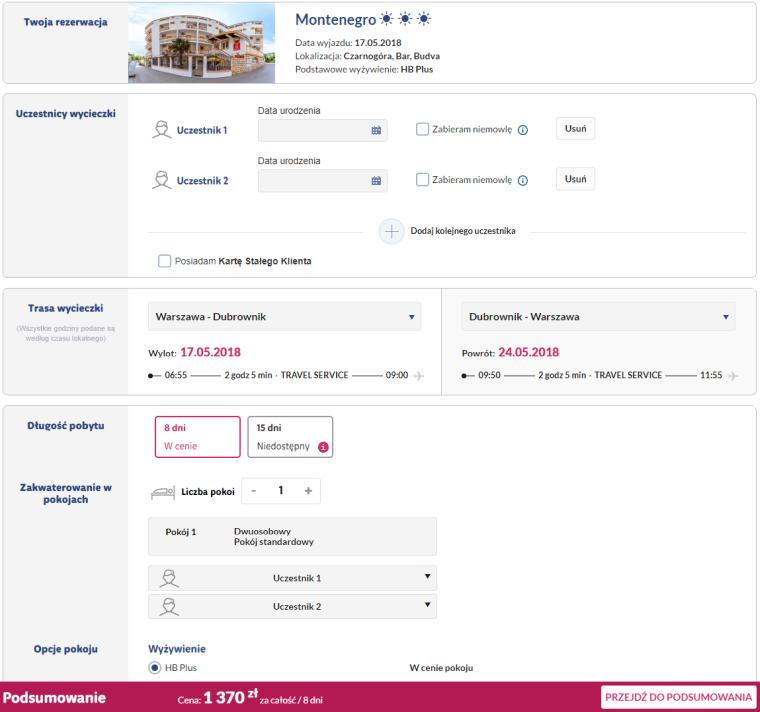The image size is (760, 712).
Task: Open Dubrownik - Warszawa return route dropdown
Action: (598, 316)
